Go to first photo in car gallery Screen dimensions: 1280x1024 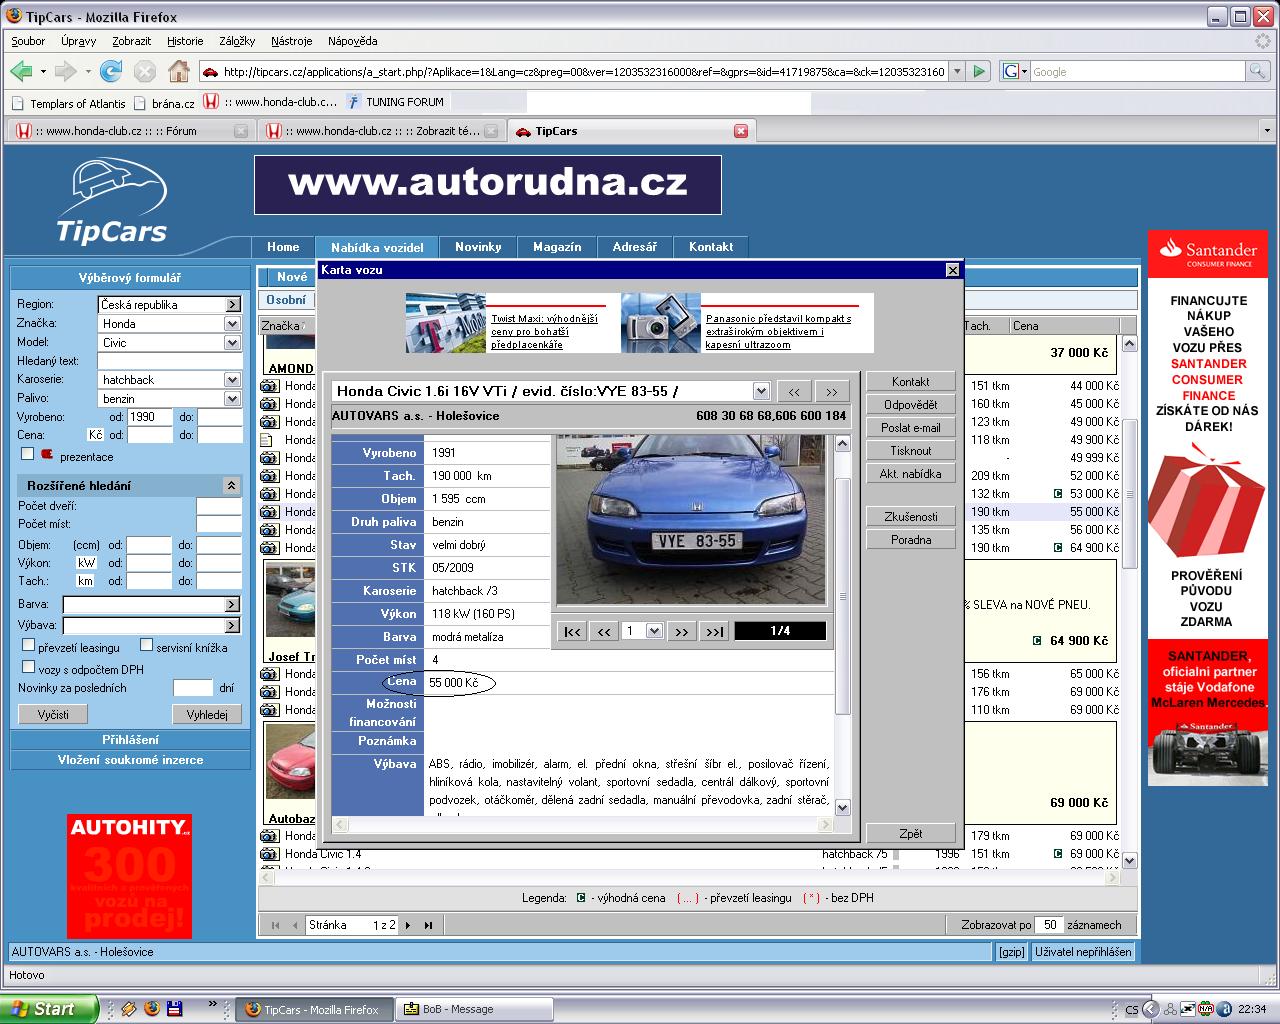[x=572, y=631]
